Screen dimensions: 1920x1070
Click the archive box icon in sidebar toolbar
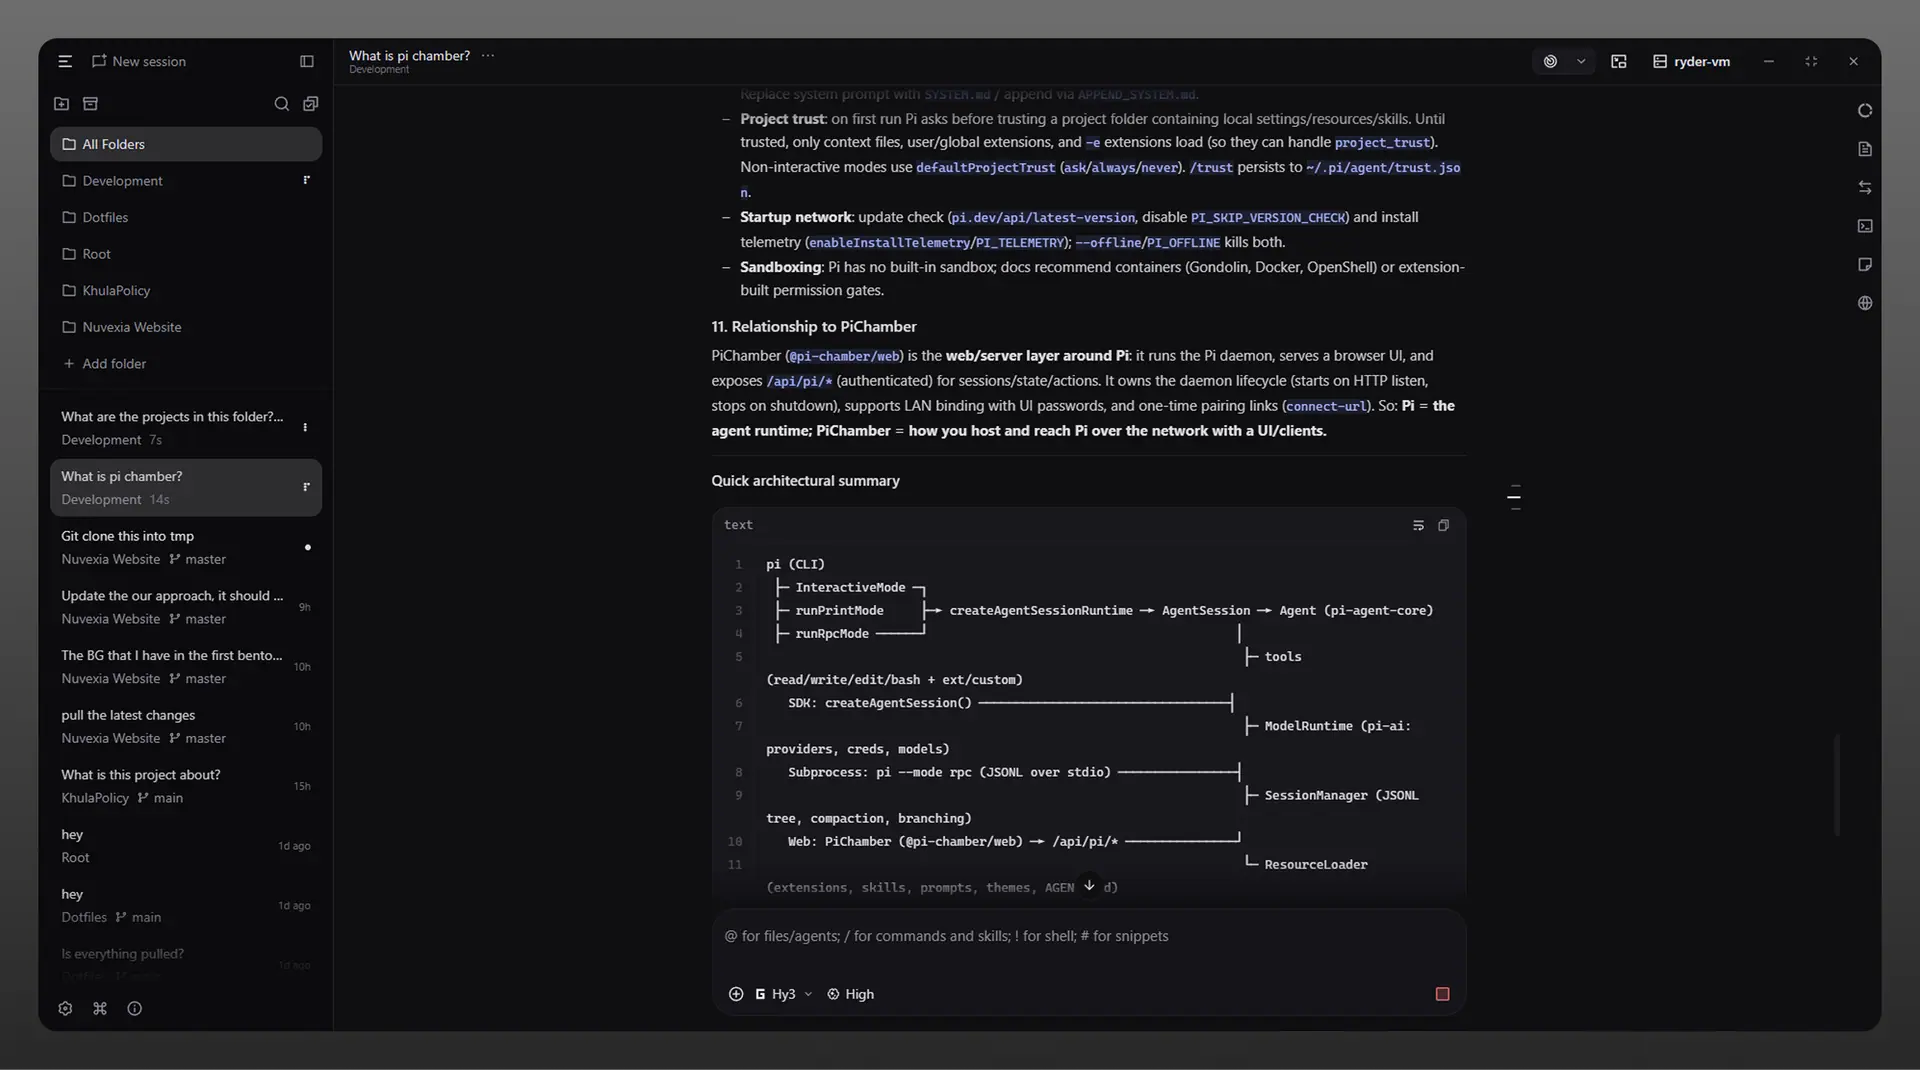click(x=90, y=103)
